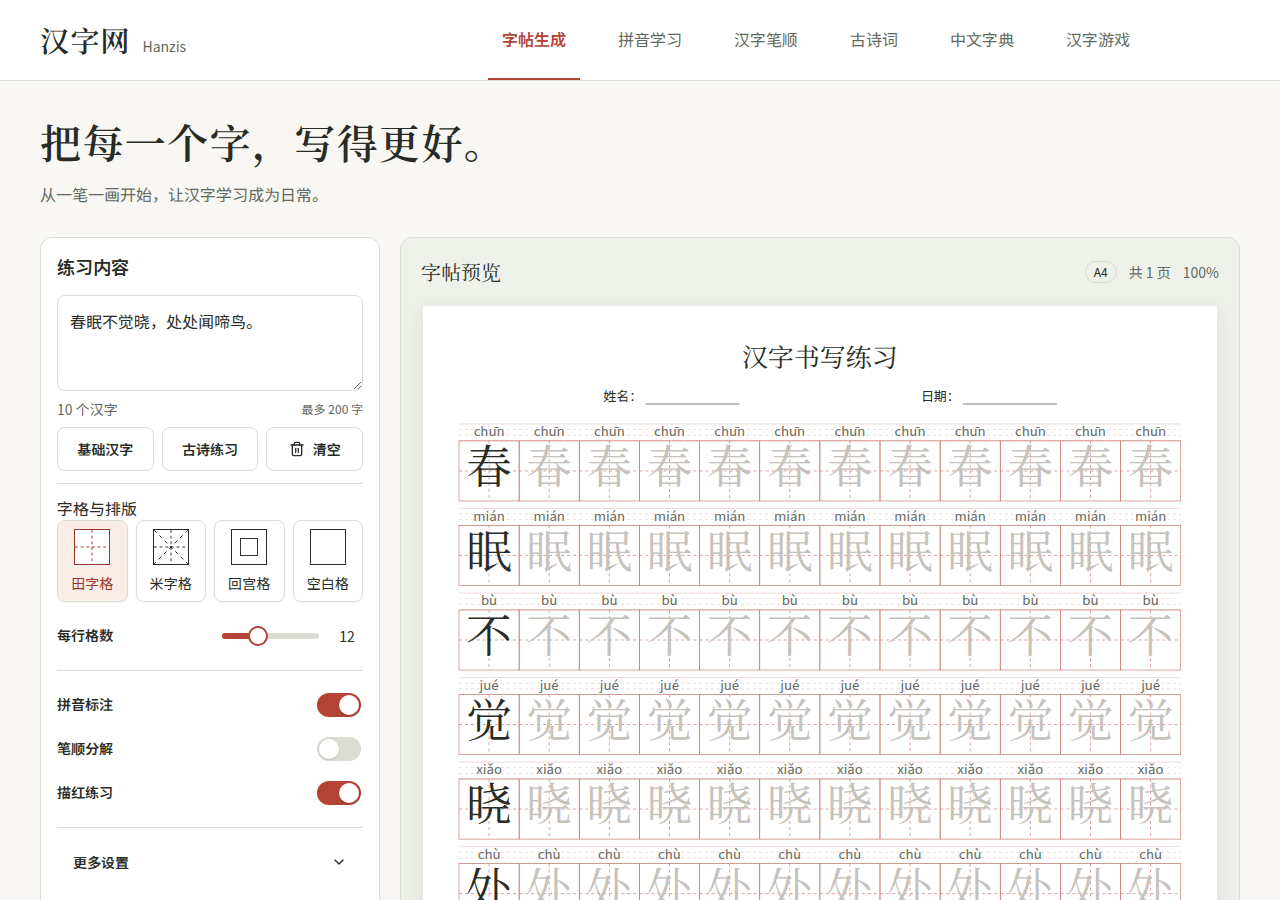The width and height of the screenshot is (1280, 900).
Task: Click the 最多 200 字 limit label
Action: [x=332, y=410]
